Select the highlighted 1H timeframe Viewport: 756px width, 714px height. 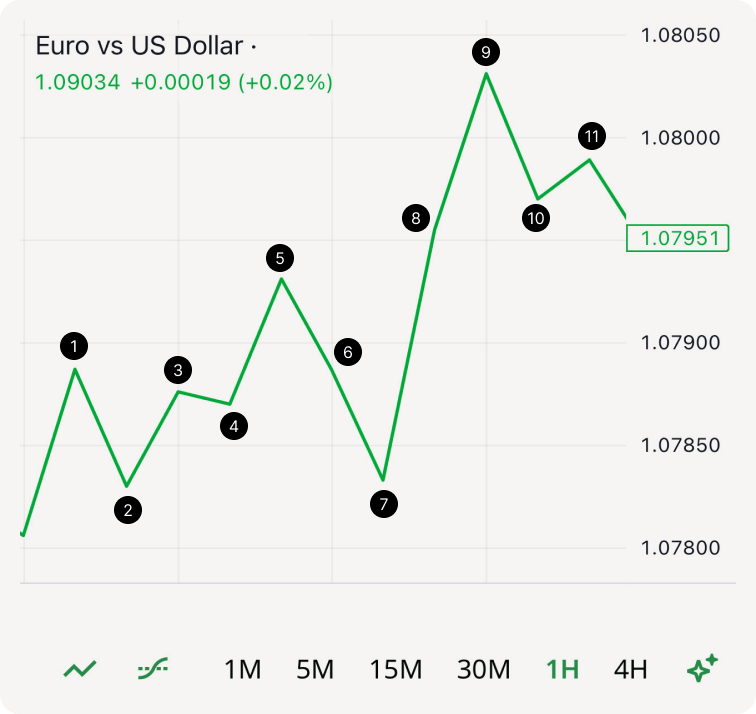point(562,669)
